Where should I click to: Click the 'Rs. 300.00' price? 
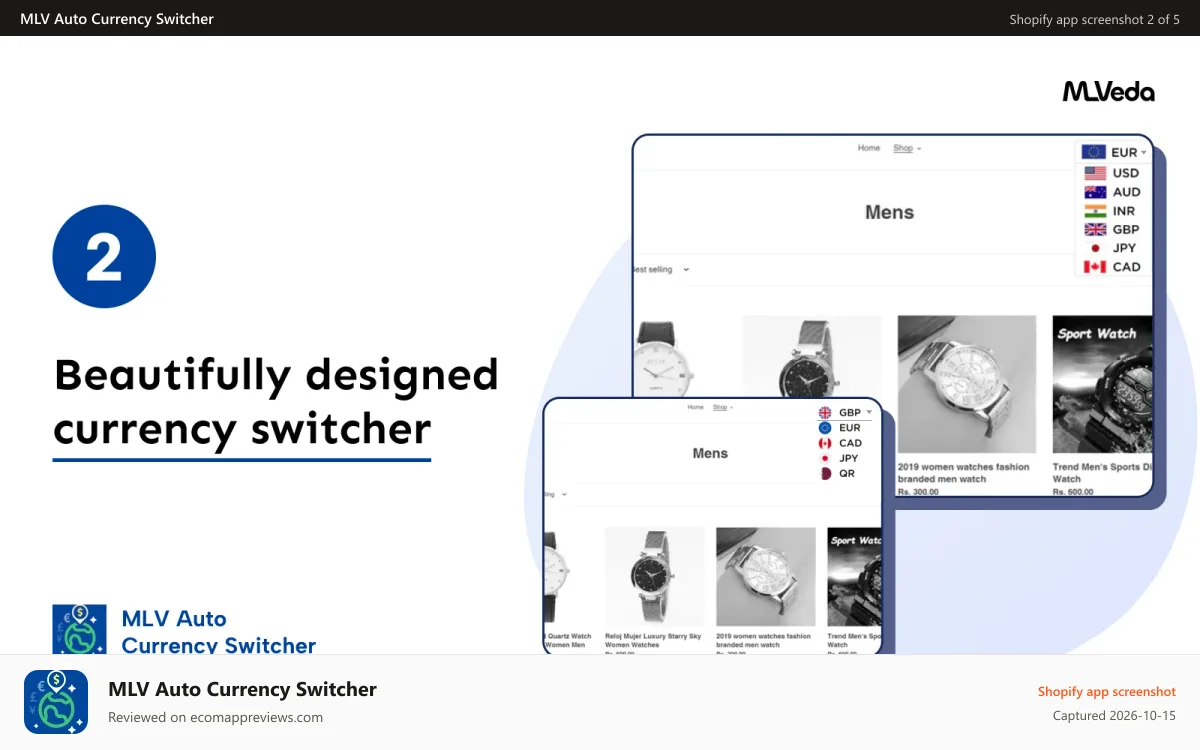coord(918,492)
